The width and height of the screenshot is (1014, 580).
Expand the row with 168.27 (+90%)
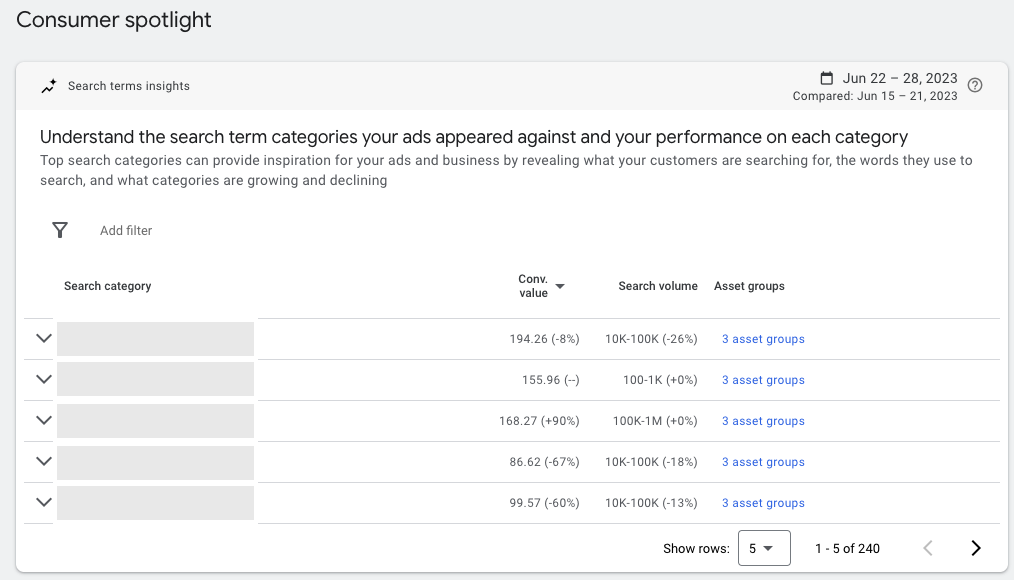[x=44, y=420]
